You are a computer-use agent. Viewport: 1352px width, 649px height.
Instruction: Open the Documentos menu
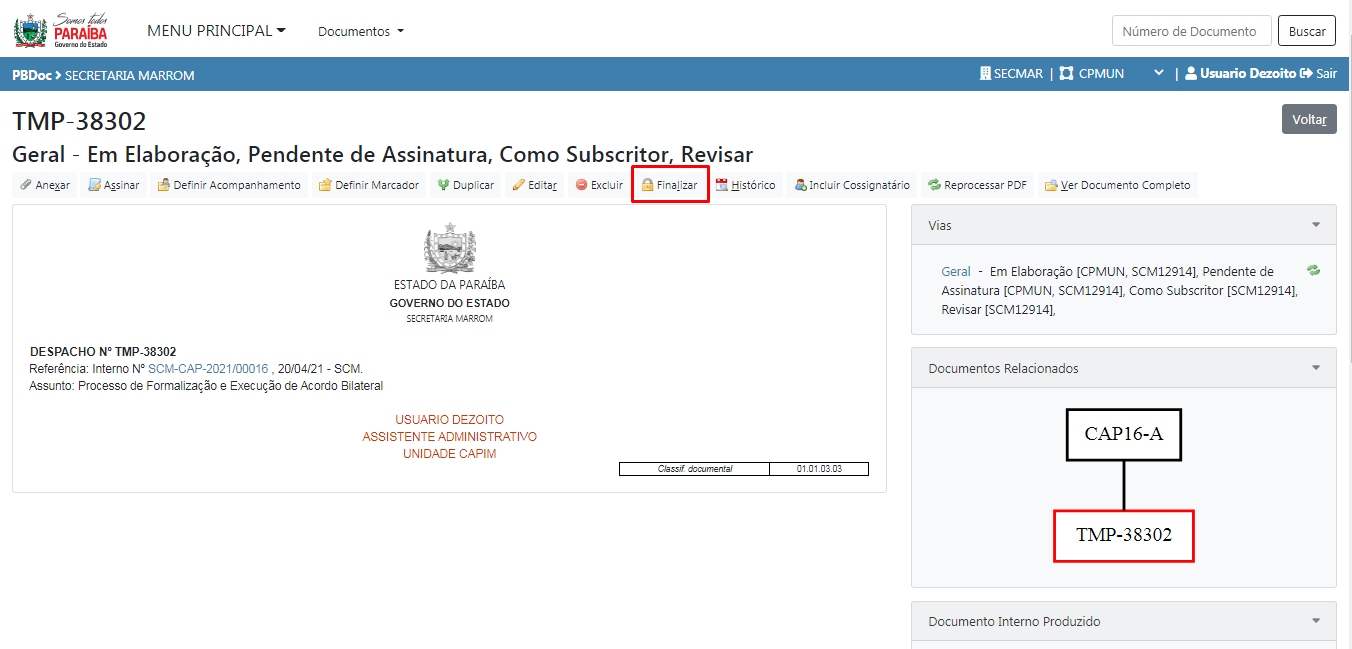point(361,31)
